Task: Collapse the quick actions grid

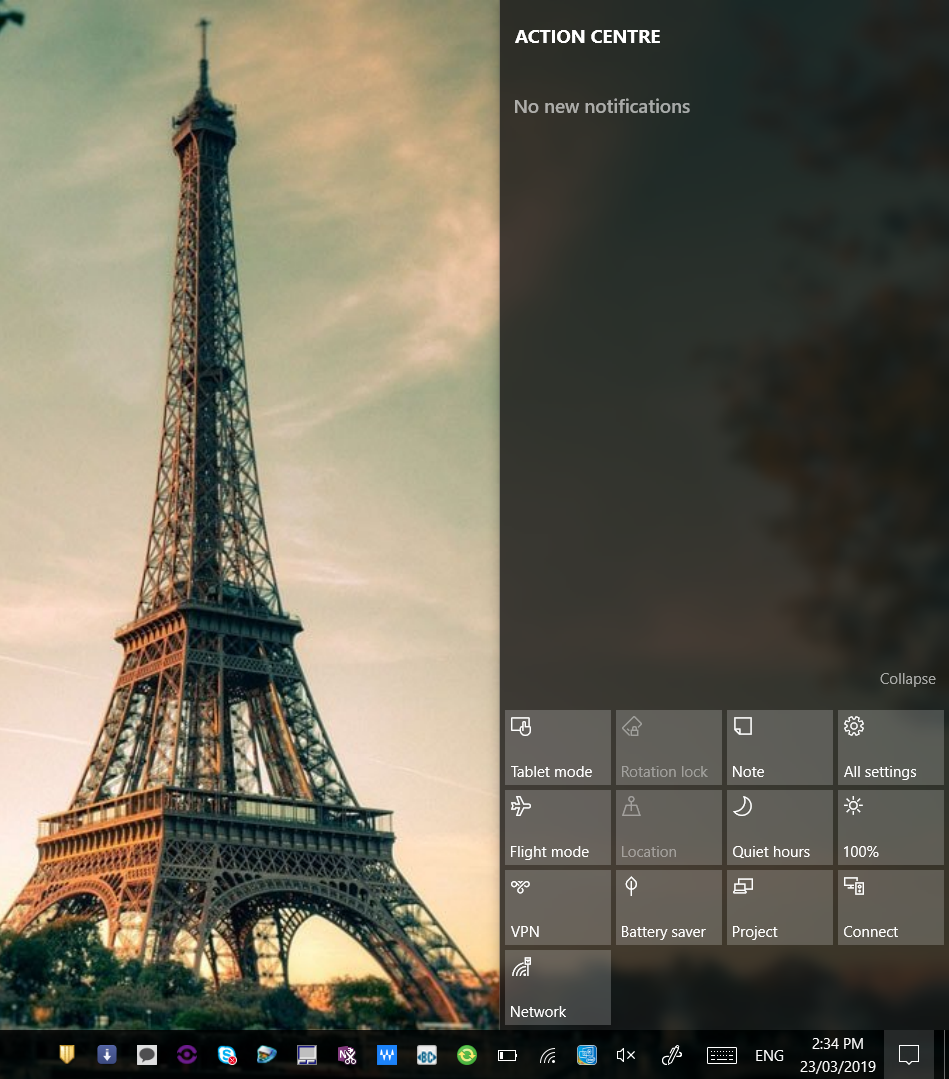Action: 907,679
